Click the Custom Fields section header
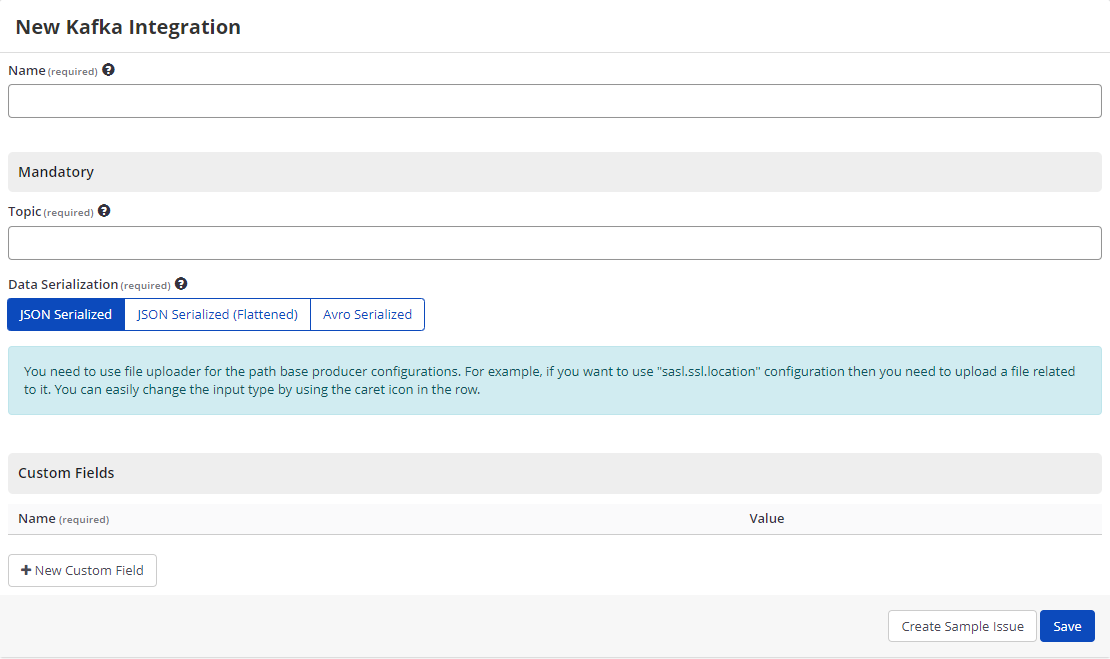 (66, 471)
